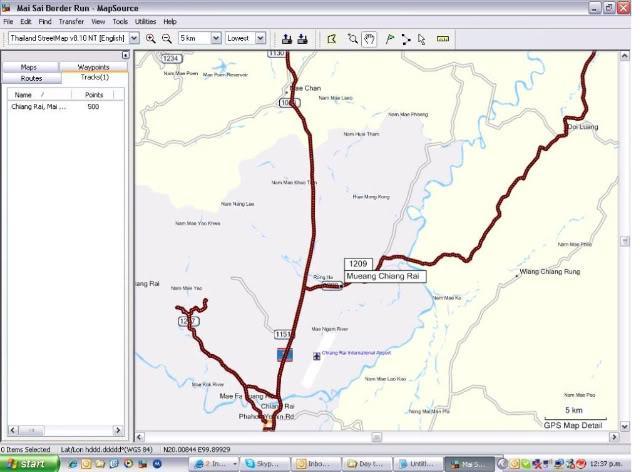Activate the Hand pan tool
This screenshot has width=640, height=472.
(x=369, y=39)
